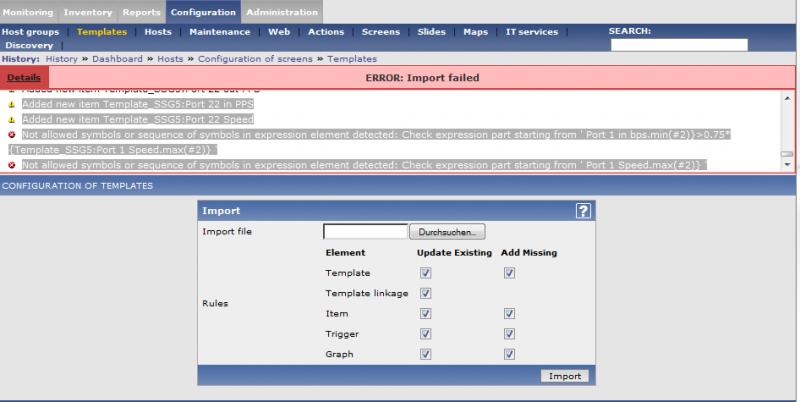The height and width of the screenshot is (402, 800).
Task: Toggle Add Missing for Trigger
Action: point(509,334)
